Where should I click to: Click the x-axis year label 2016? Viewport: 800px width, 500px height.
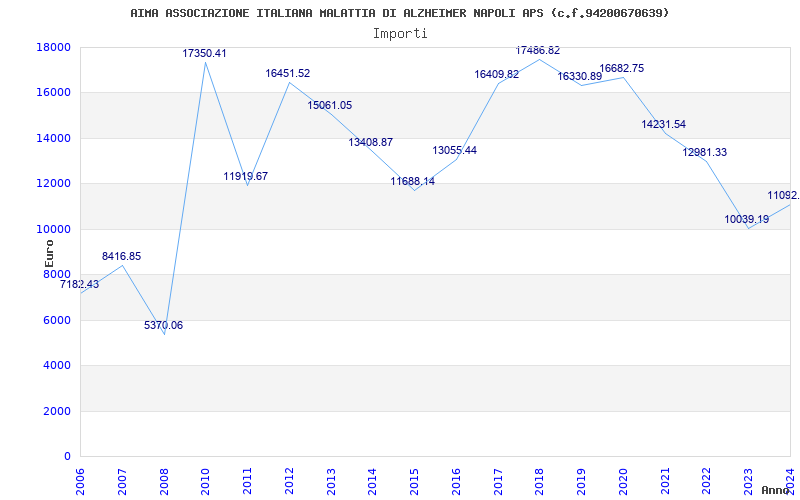[456, 482]
